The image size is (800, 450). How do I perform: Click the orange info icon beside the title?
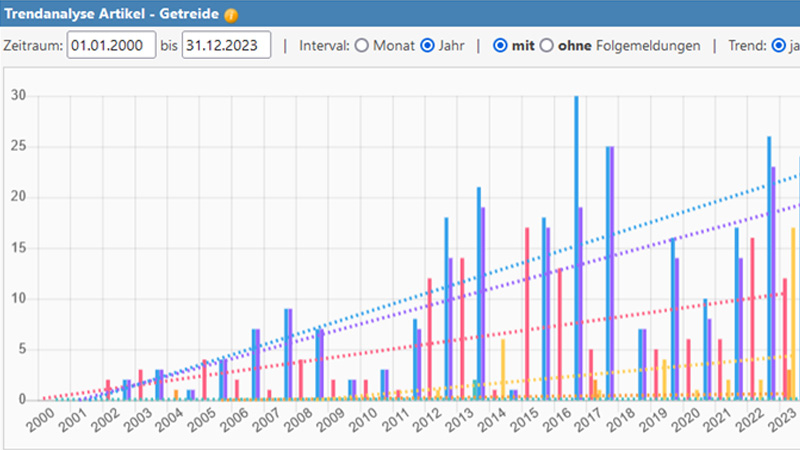231,15
